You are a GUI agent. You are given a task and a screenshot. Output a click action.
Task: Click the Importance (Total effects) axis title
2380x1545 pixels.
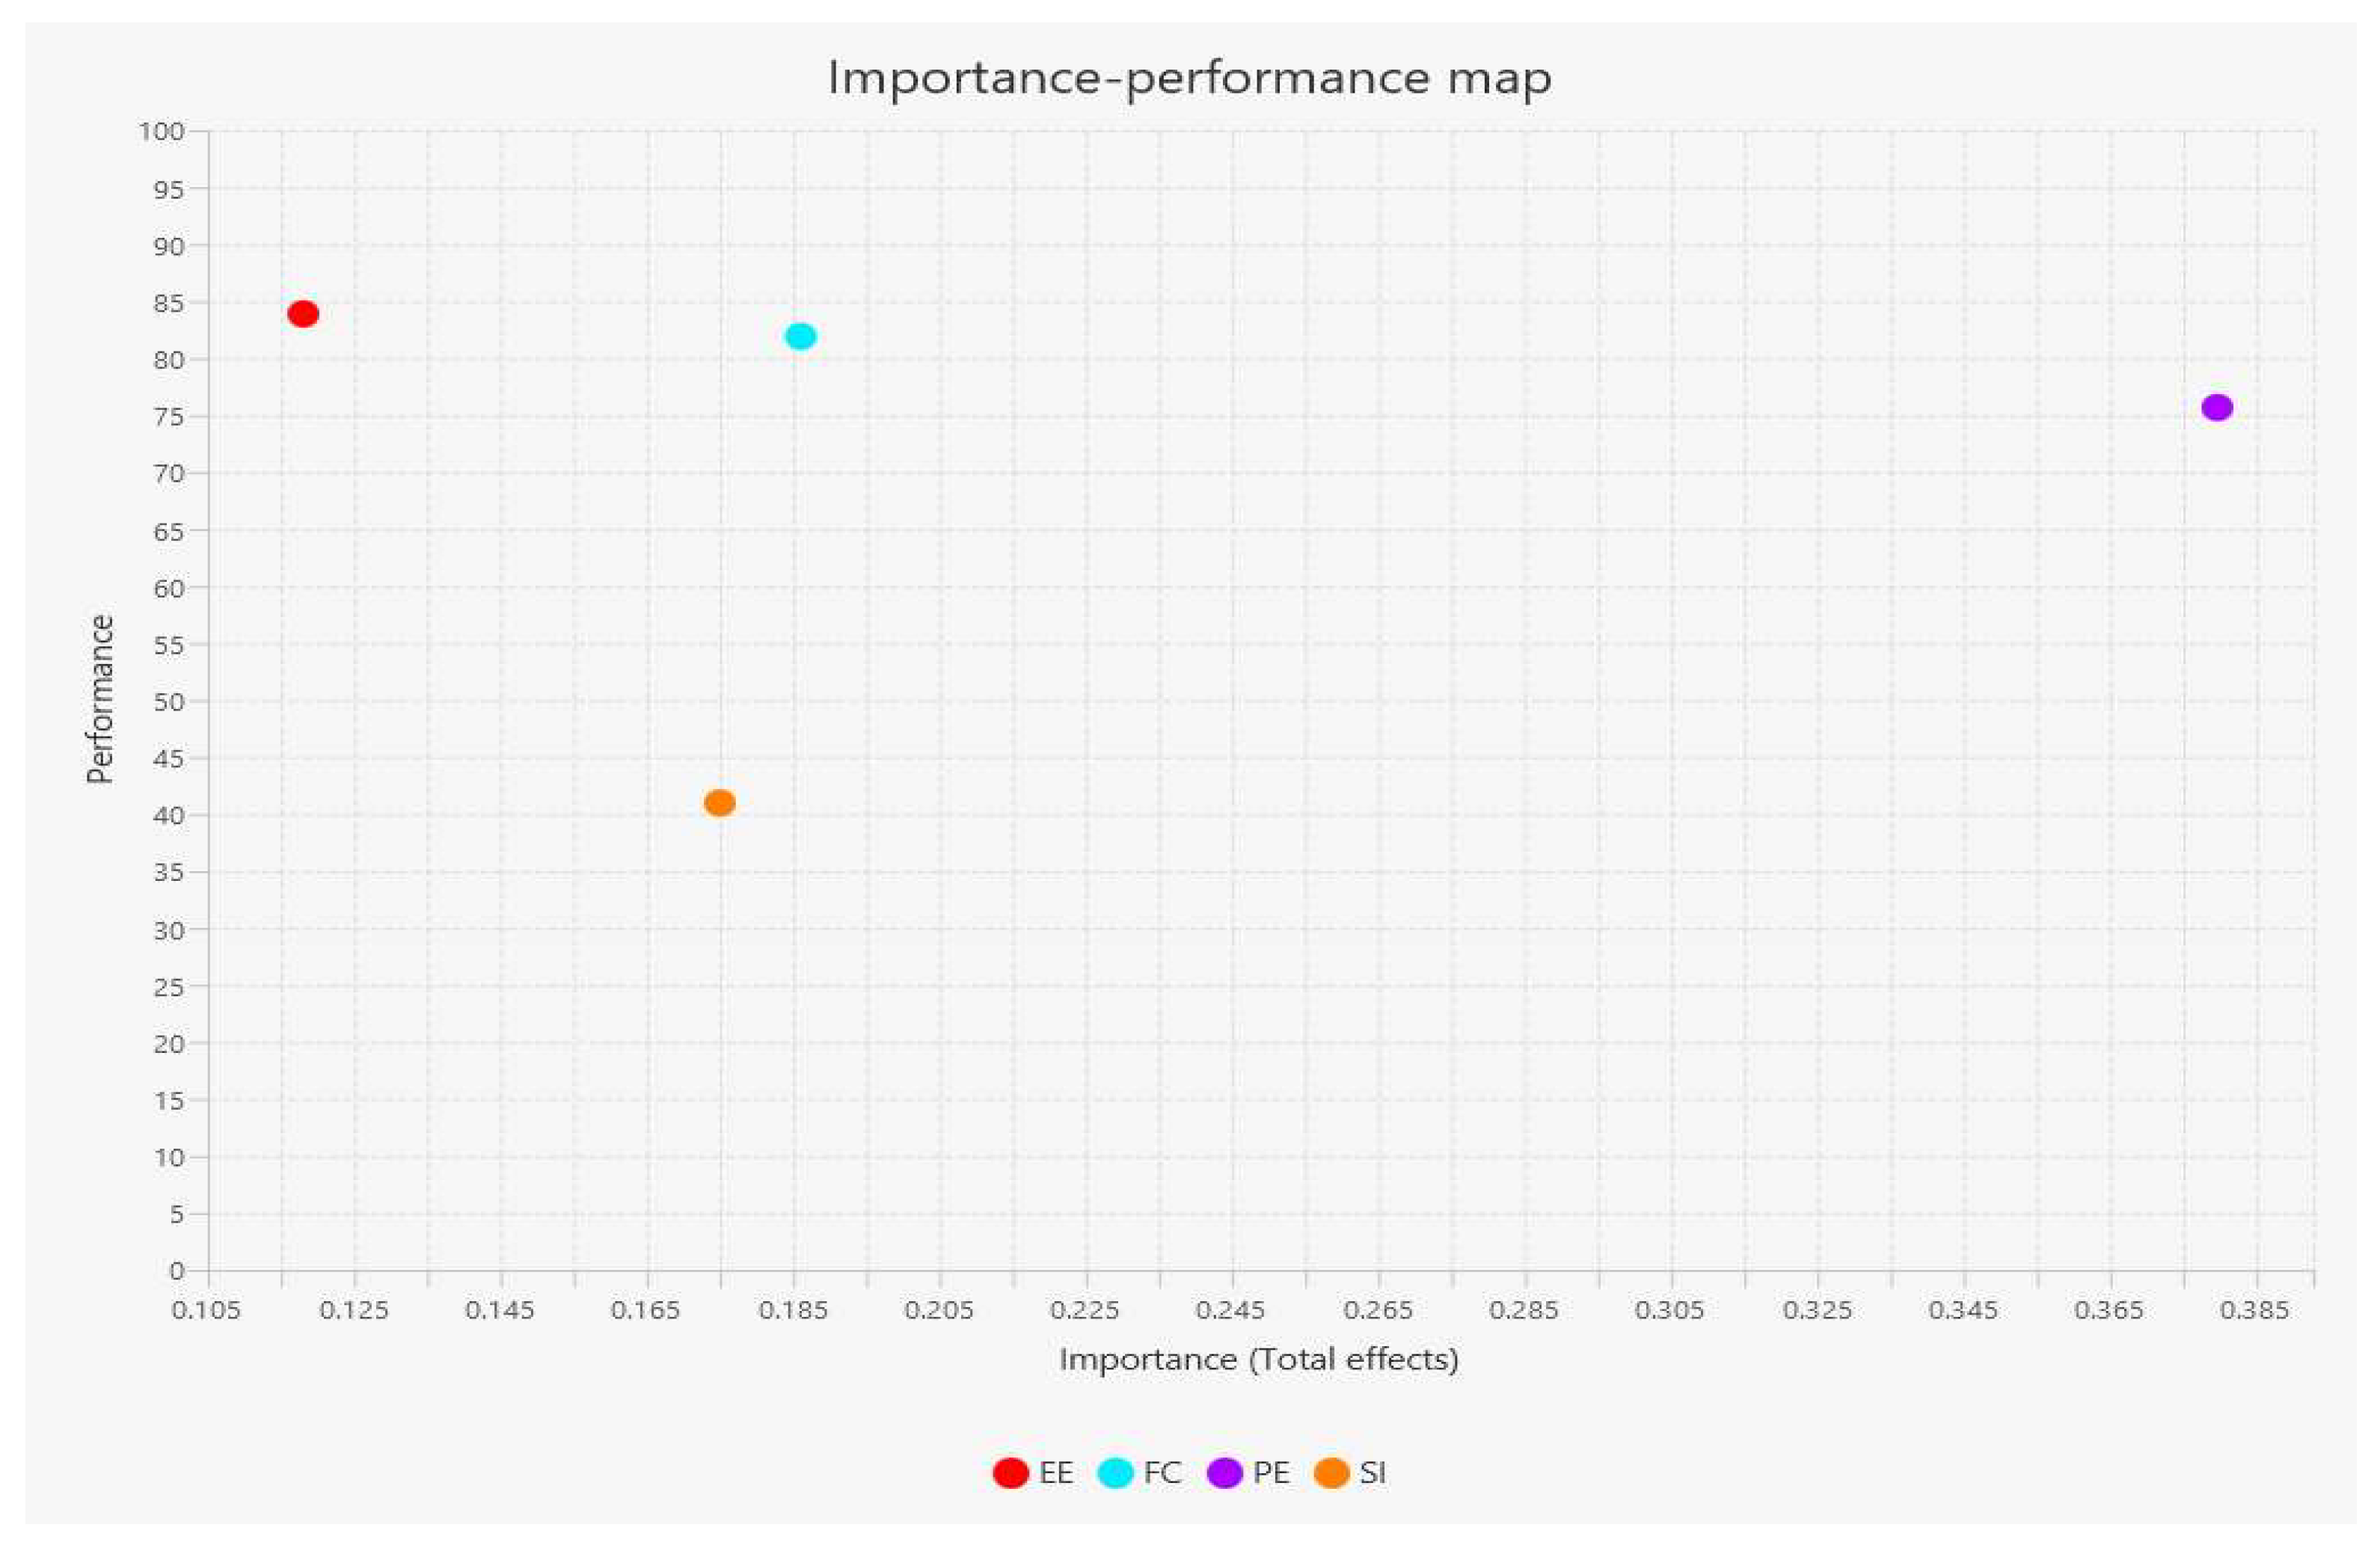coord(1259,1360)
